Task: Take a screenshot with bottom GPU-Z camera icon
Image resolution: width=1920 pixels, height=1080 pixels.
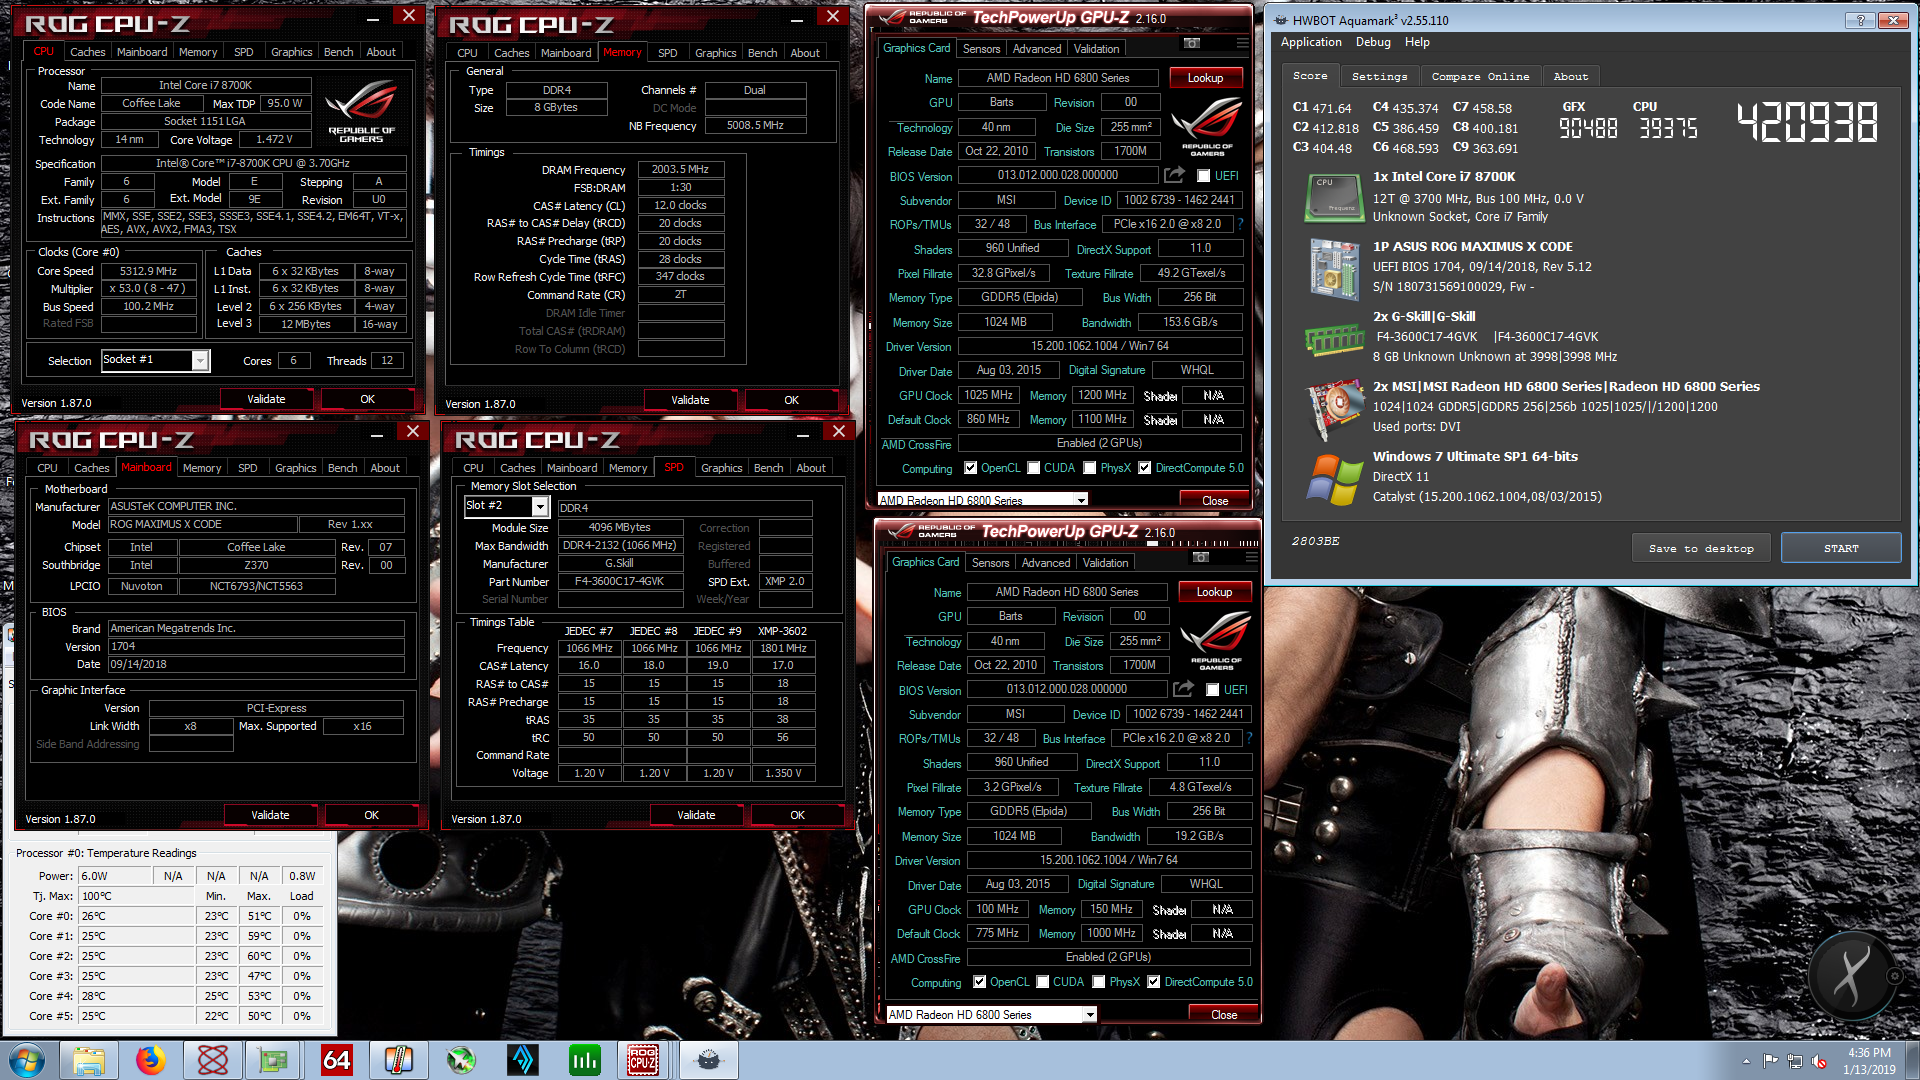Action: coord(1200,558)
